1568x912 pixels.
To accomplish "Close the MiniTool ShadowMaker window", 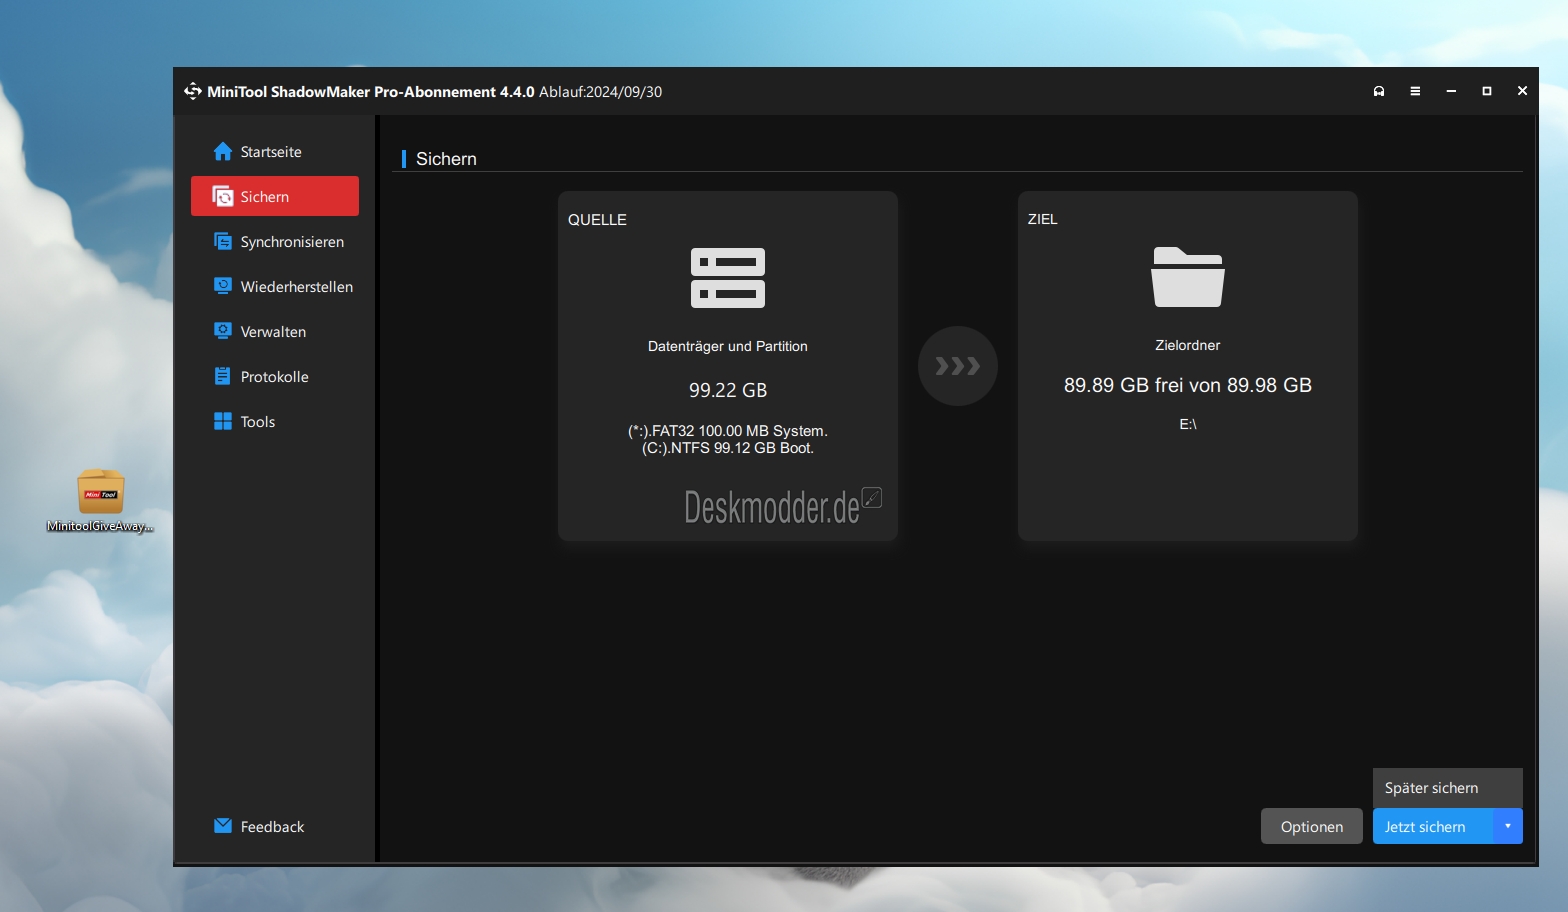I will tap(1522, 91).
